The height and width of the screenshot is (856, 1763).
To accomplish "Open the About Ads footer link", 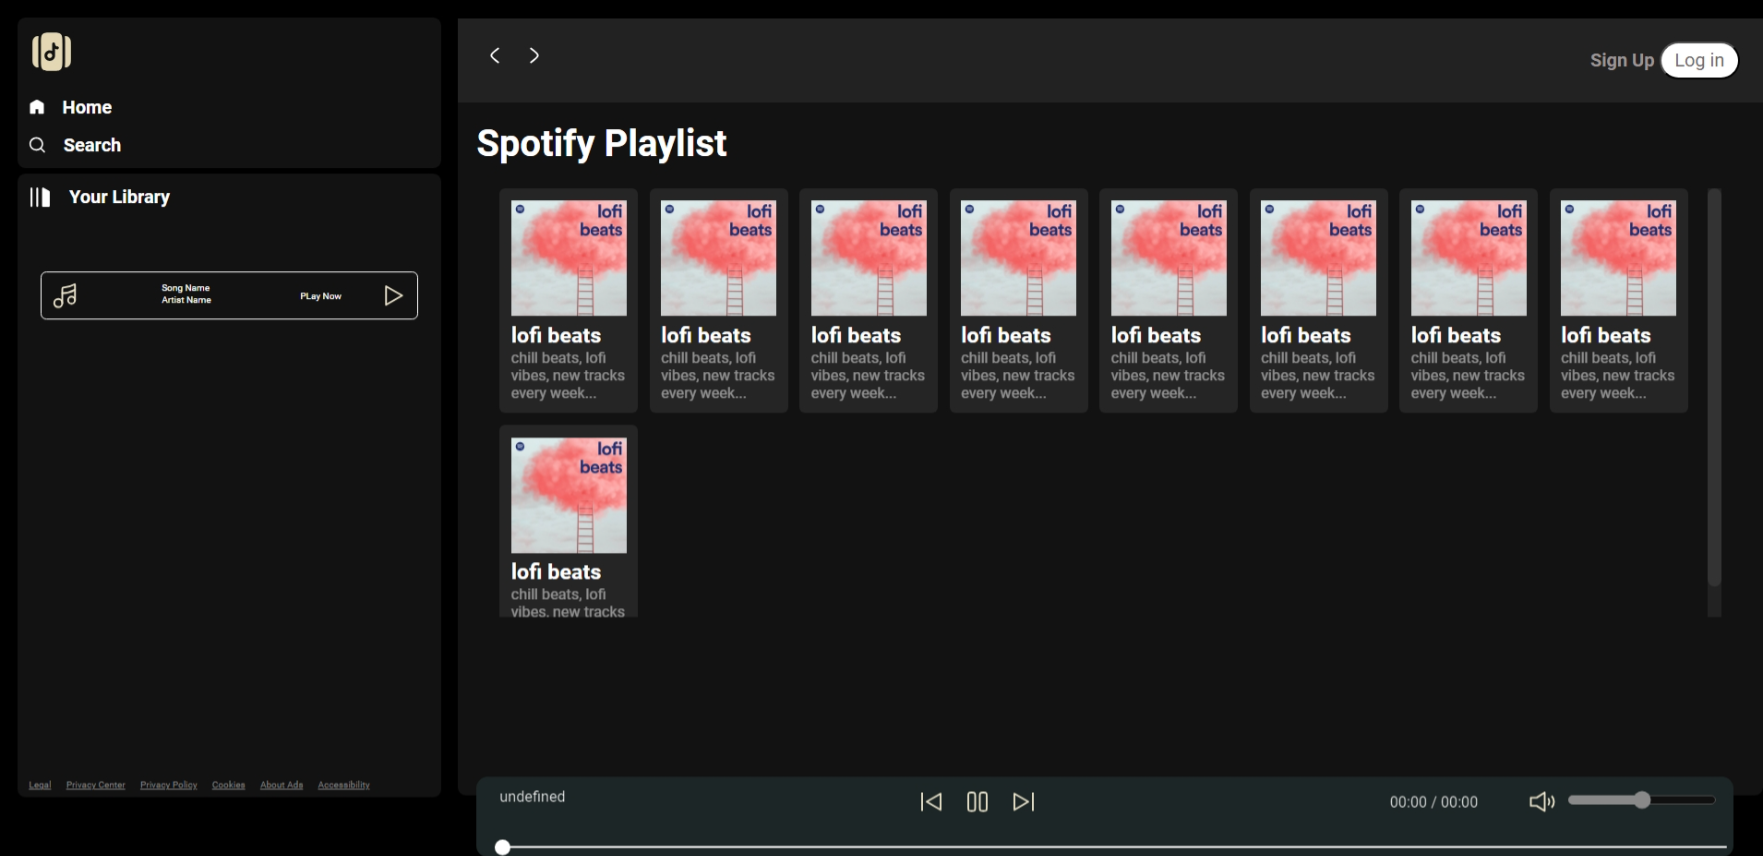I will click(281, 785).
